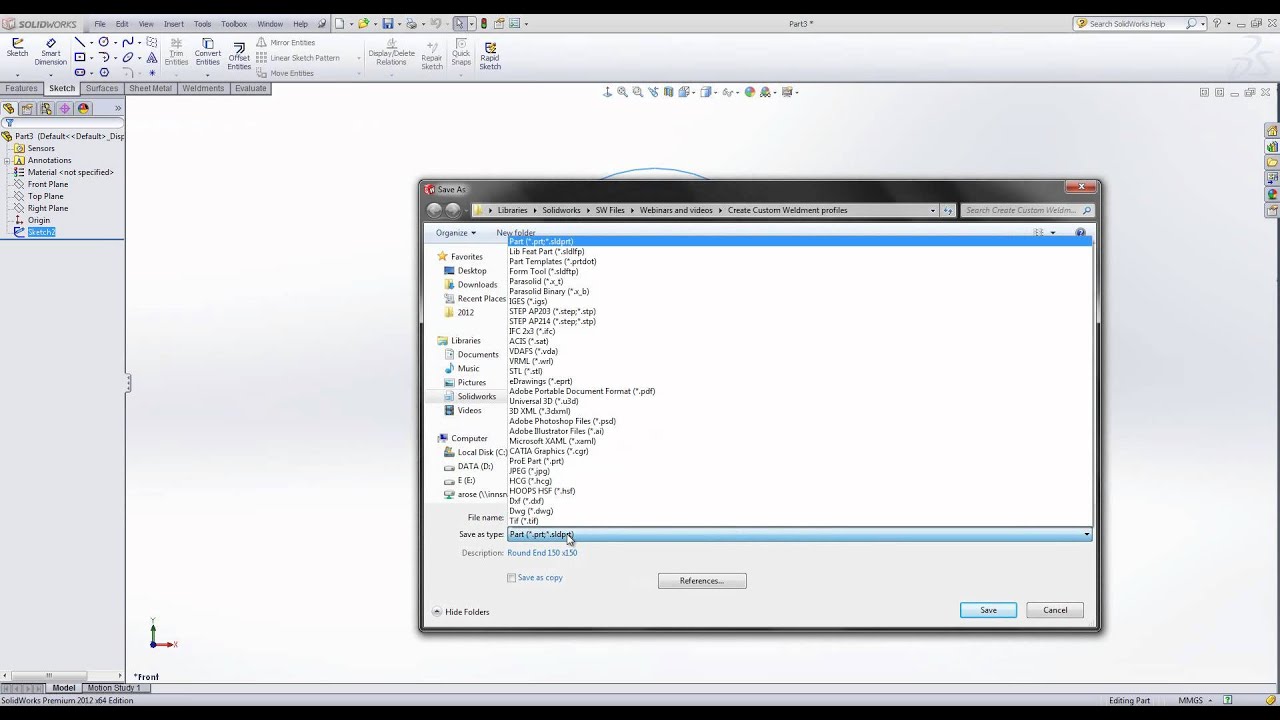Open the File menu
The width and height of the screenshot is (1280, 720).
click(100, 24)
